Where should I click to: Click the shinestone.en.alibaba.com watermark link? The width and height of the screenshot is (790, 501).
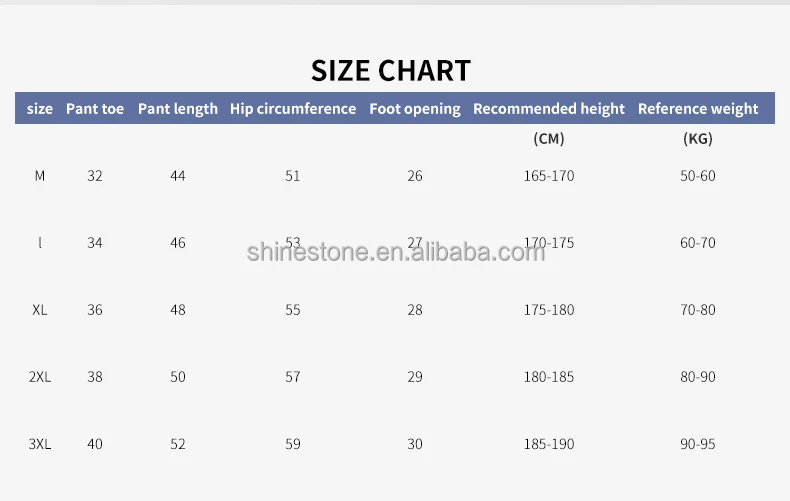click(396, 251)
